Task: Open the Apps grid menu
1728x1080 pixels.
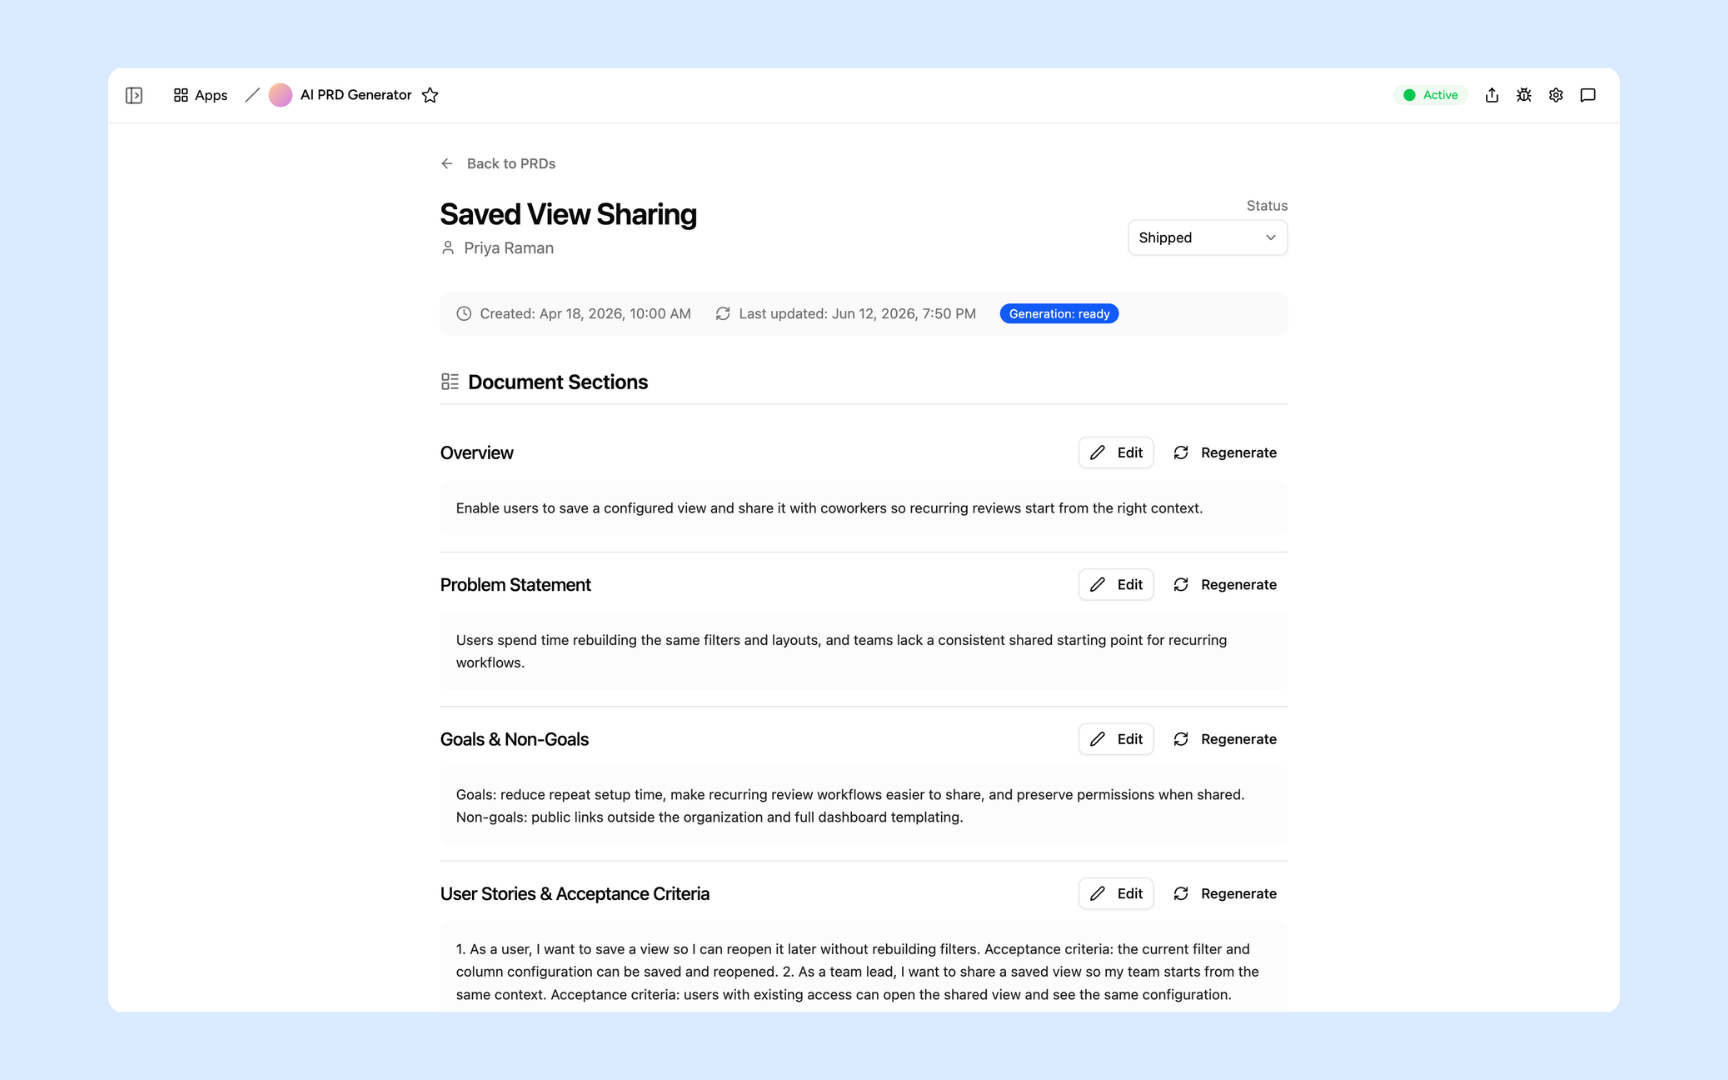Action: coord(200,95)
